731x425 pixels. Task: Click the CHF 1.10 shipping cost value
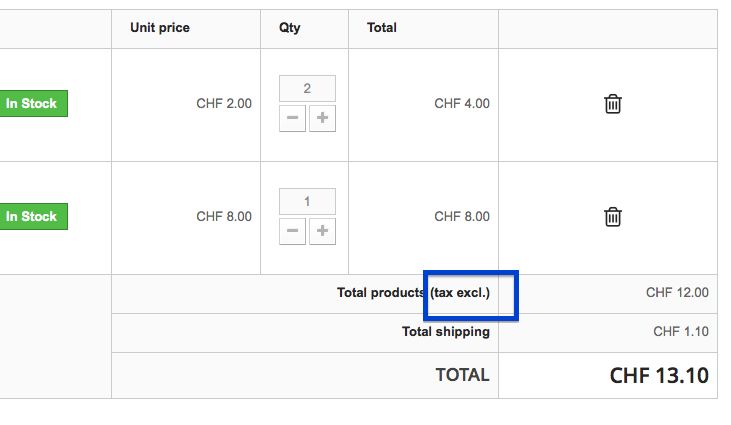tap(681, 332)
